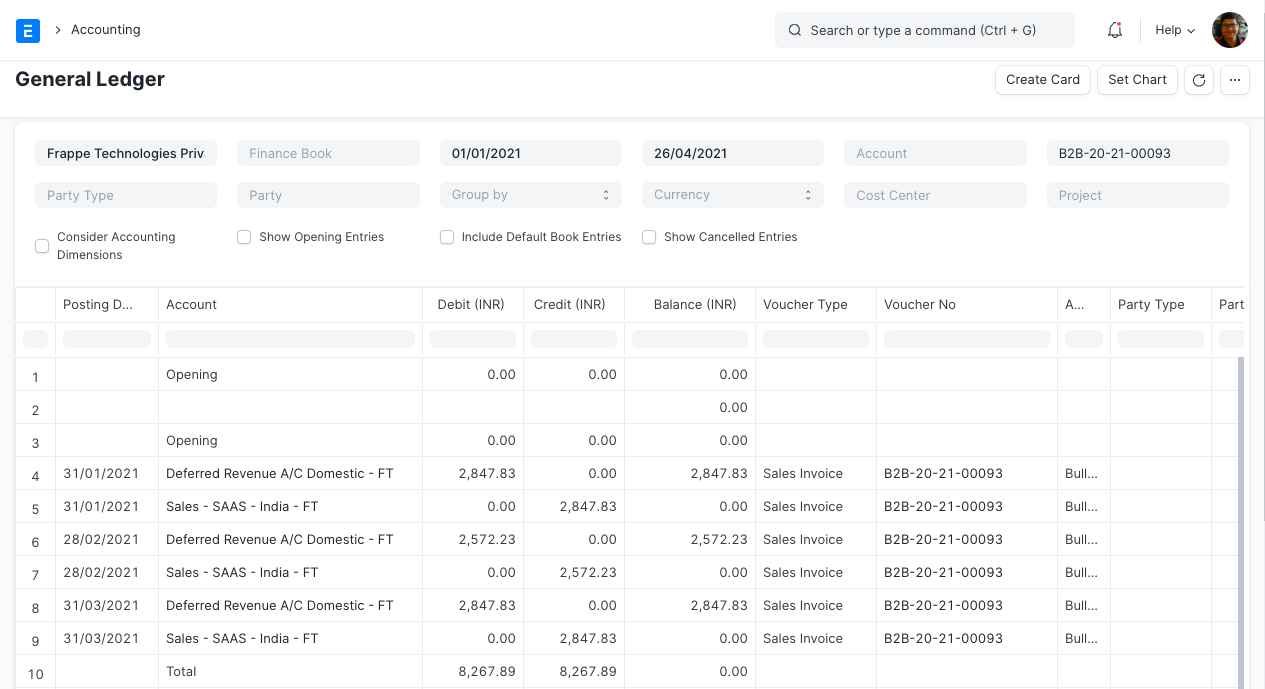This screenshot has width=1265, height=689.
Task: Check Include Default Book Entries
Action: pos(446,236)
